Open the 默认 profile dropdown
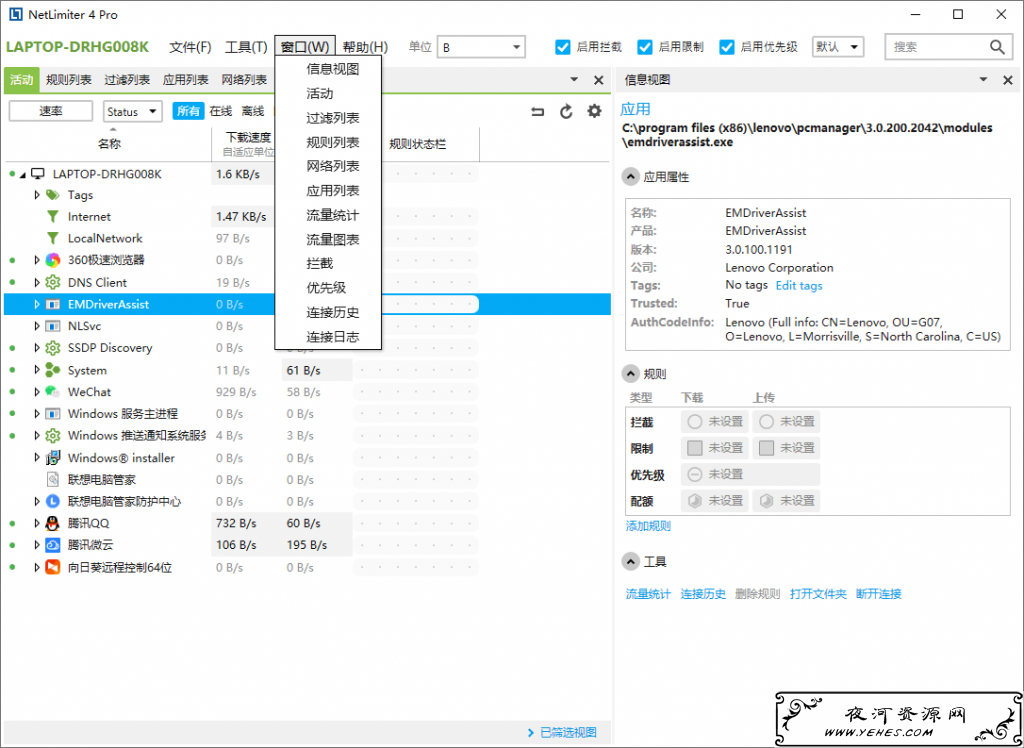 838,47
